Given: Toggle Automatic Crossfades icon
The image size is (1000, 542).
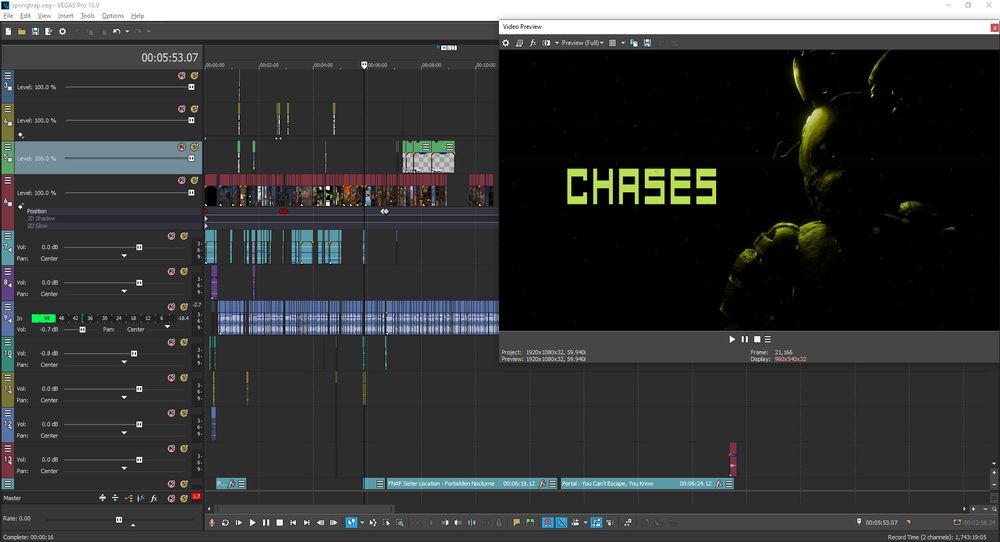Looking at the screenshot, I should (561, 523).
